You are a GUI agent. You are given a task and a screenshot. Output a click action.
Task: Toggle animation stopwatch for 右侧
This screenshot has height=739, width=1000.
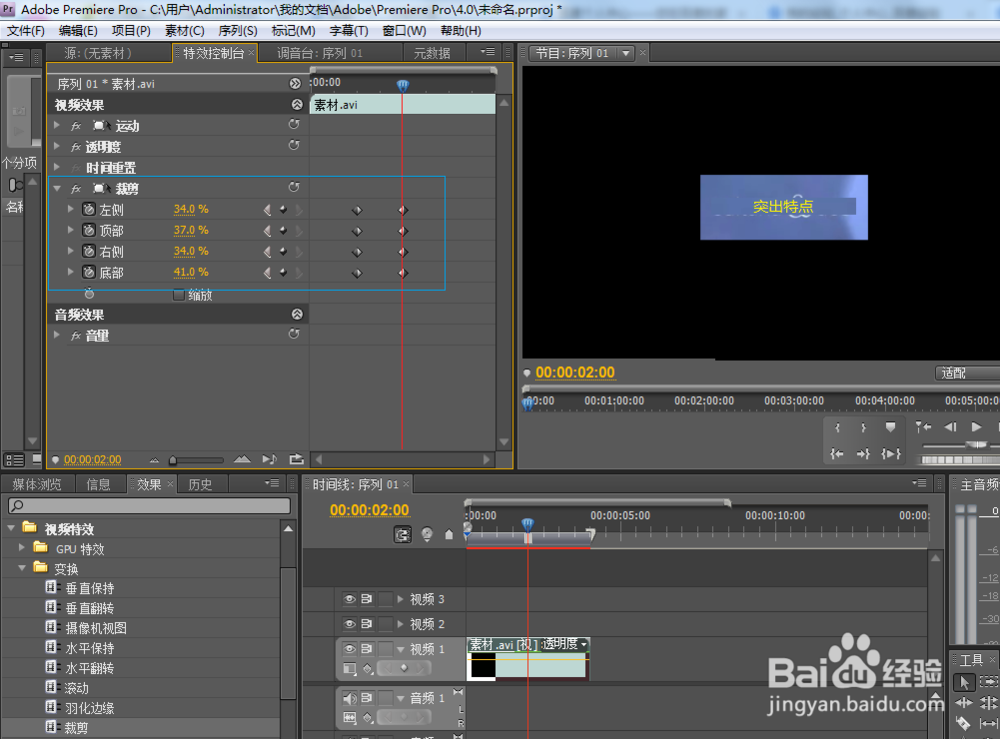(x=89, y=251)
